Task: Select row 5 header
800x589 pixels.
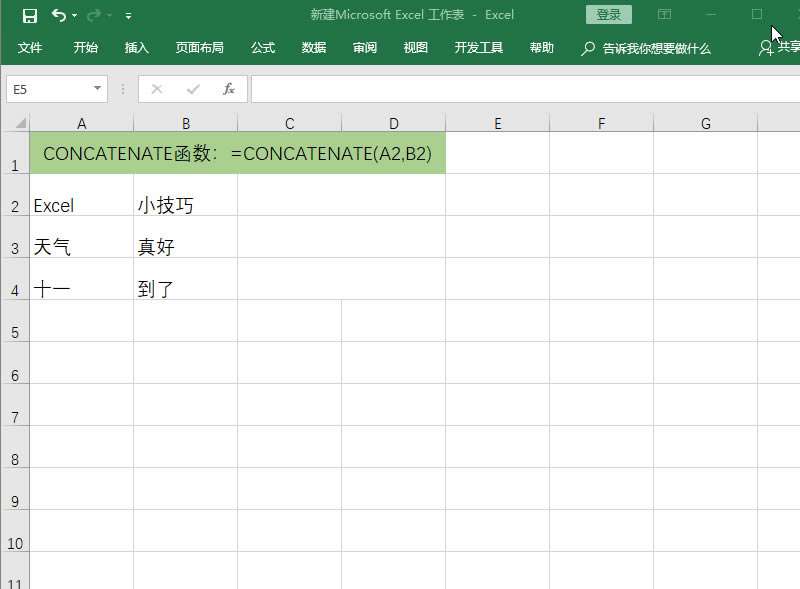Action: click(15, 321)
